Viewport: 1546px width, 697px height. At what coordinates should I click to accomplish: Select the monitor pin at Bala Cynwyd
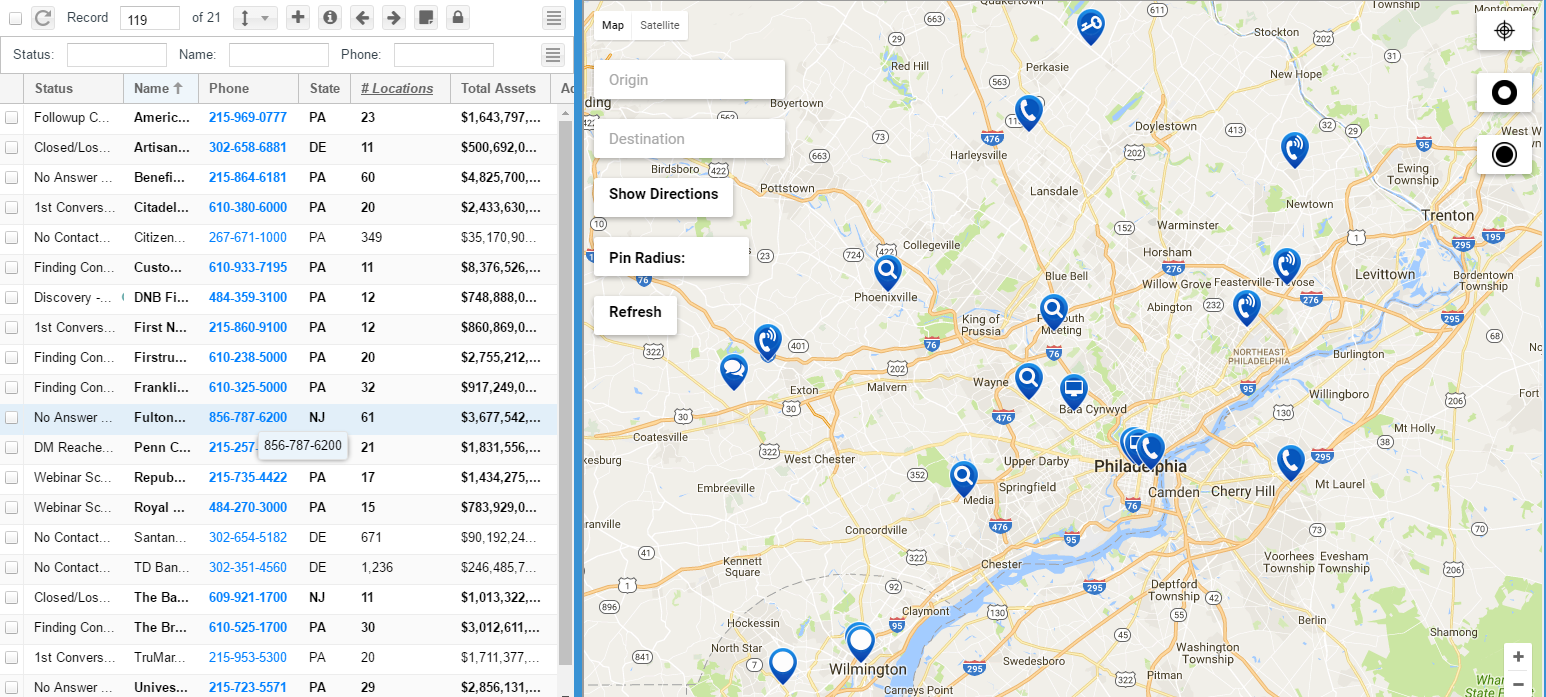click(1073, 392)
